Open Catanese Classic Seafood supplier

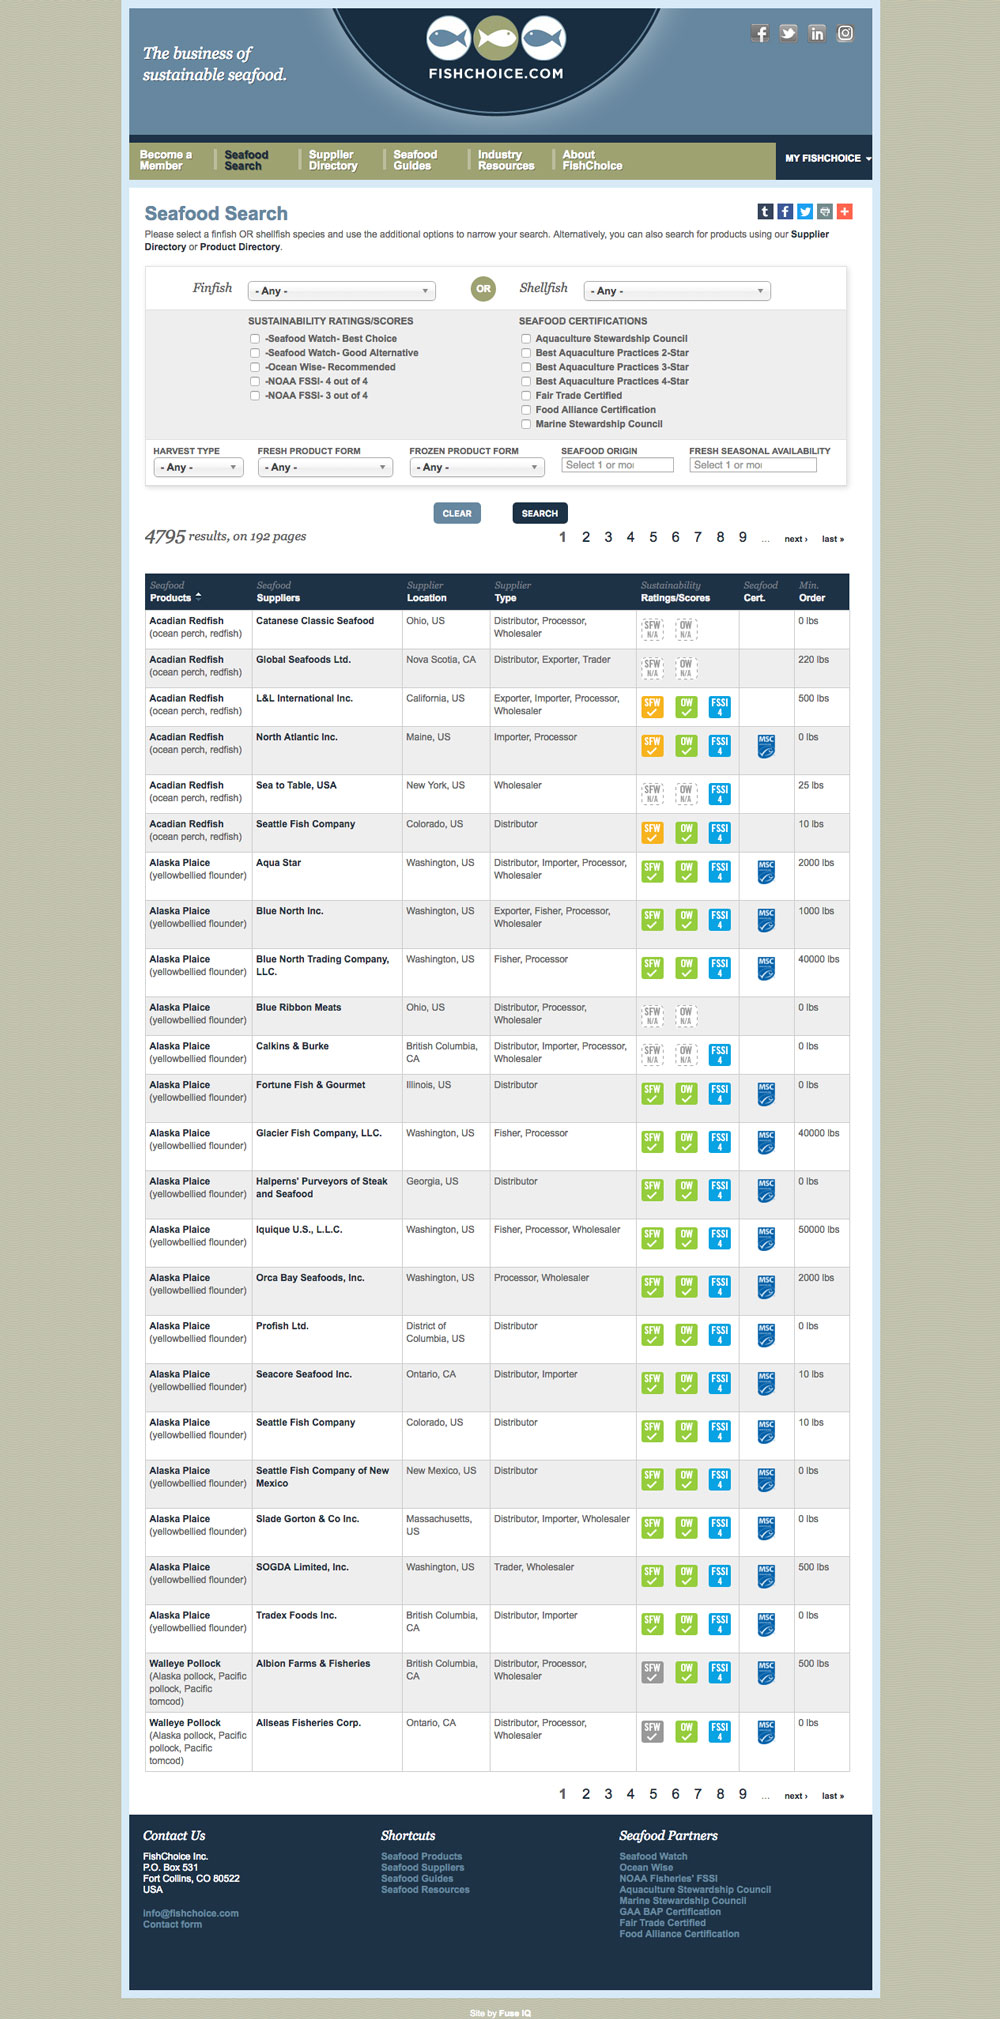tap(315, 621)
